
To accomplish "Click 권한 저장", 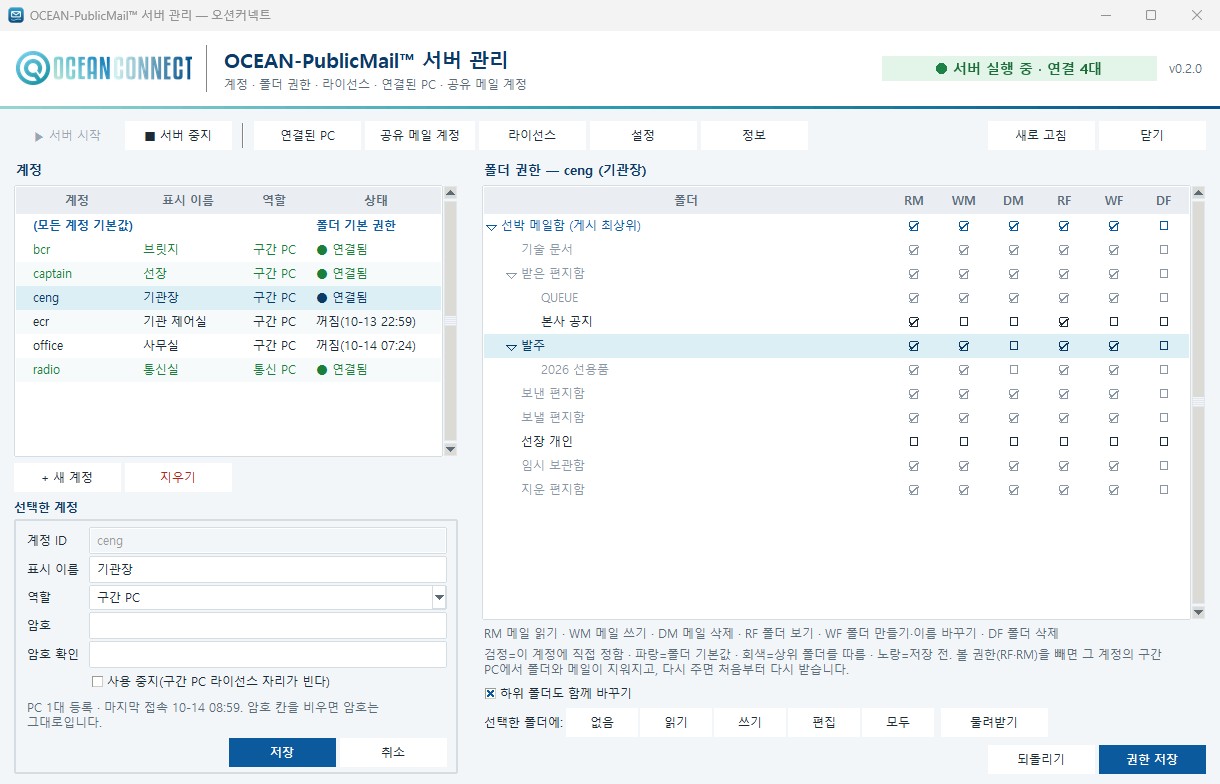I will (x=1152, y=759).
